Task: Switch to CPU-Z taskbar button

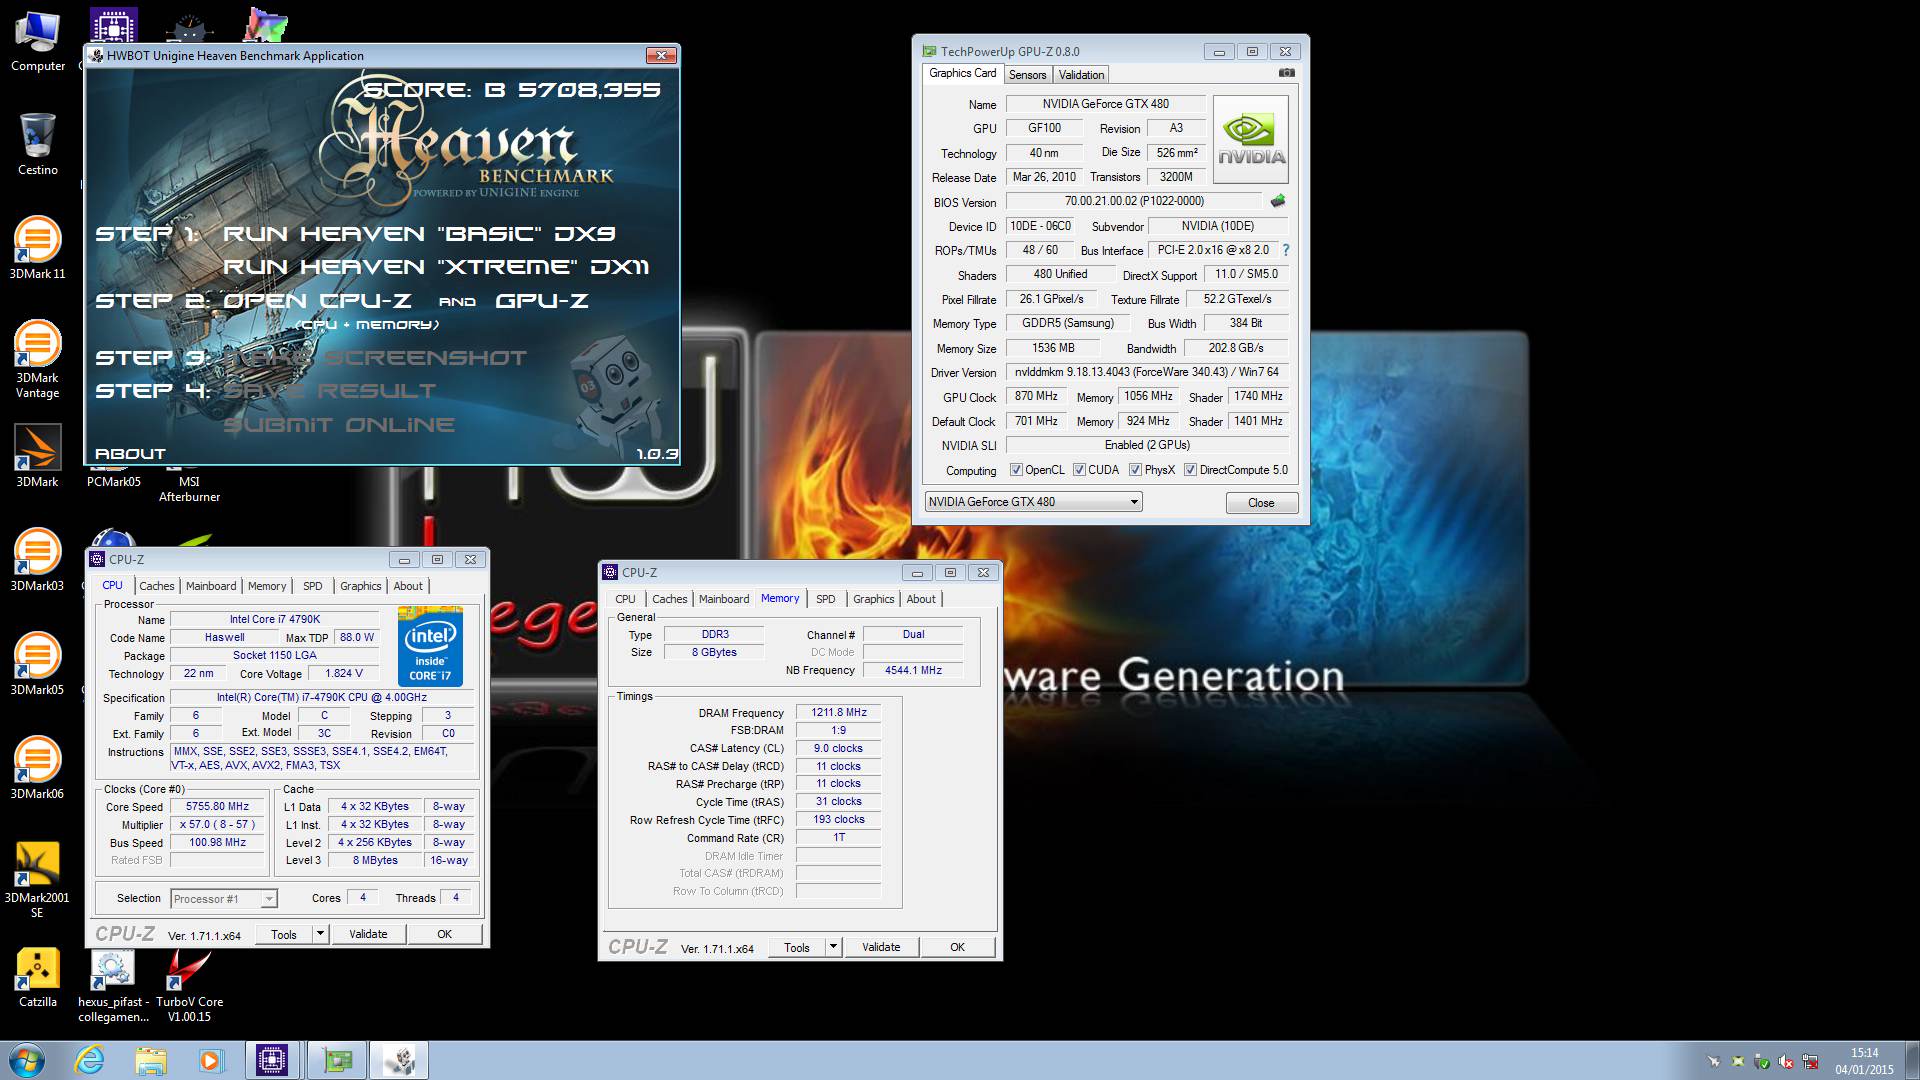Action: tap(272, 1060)
